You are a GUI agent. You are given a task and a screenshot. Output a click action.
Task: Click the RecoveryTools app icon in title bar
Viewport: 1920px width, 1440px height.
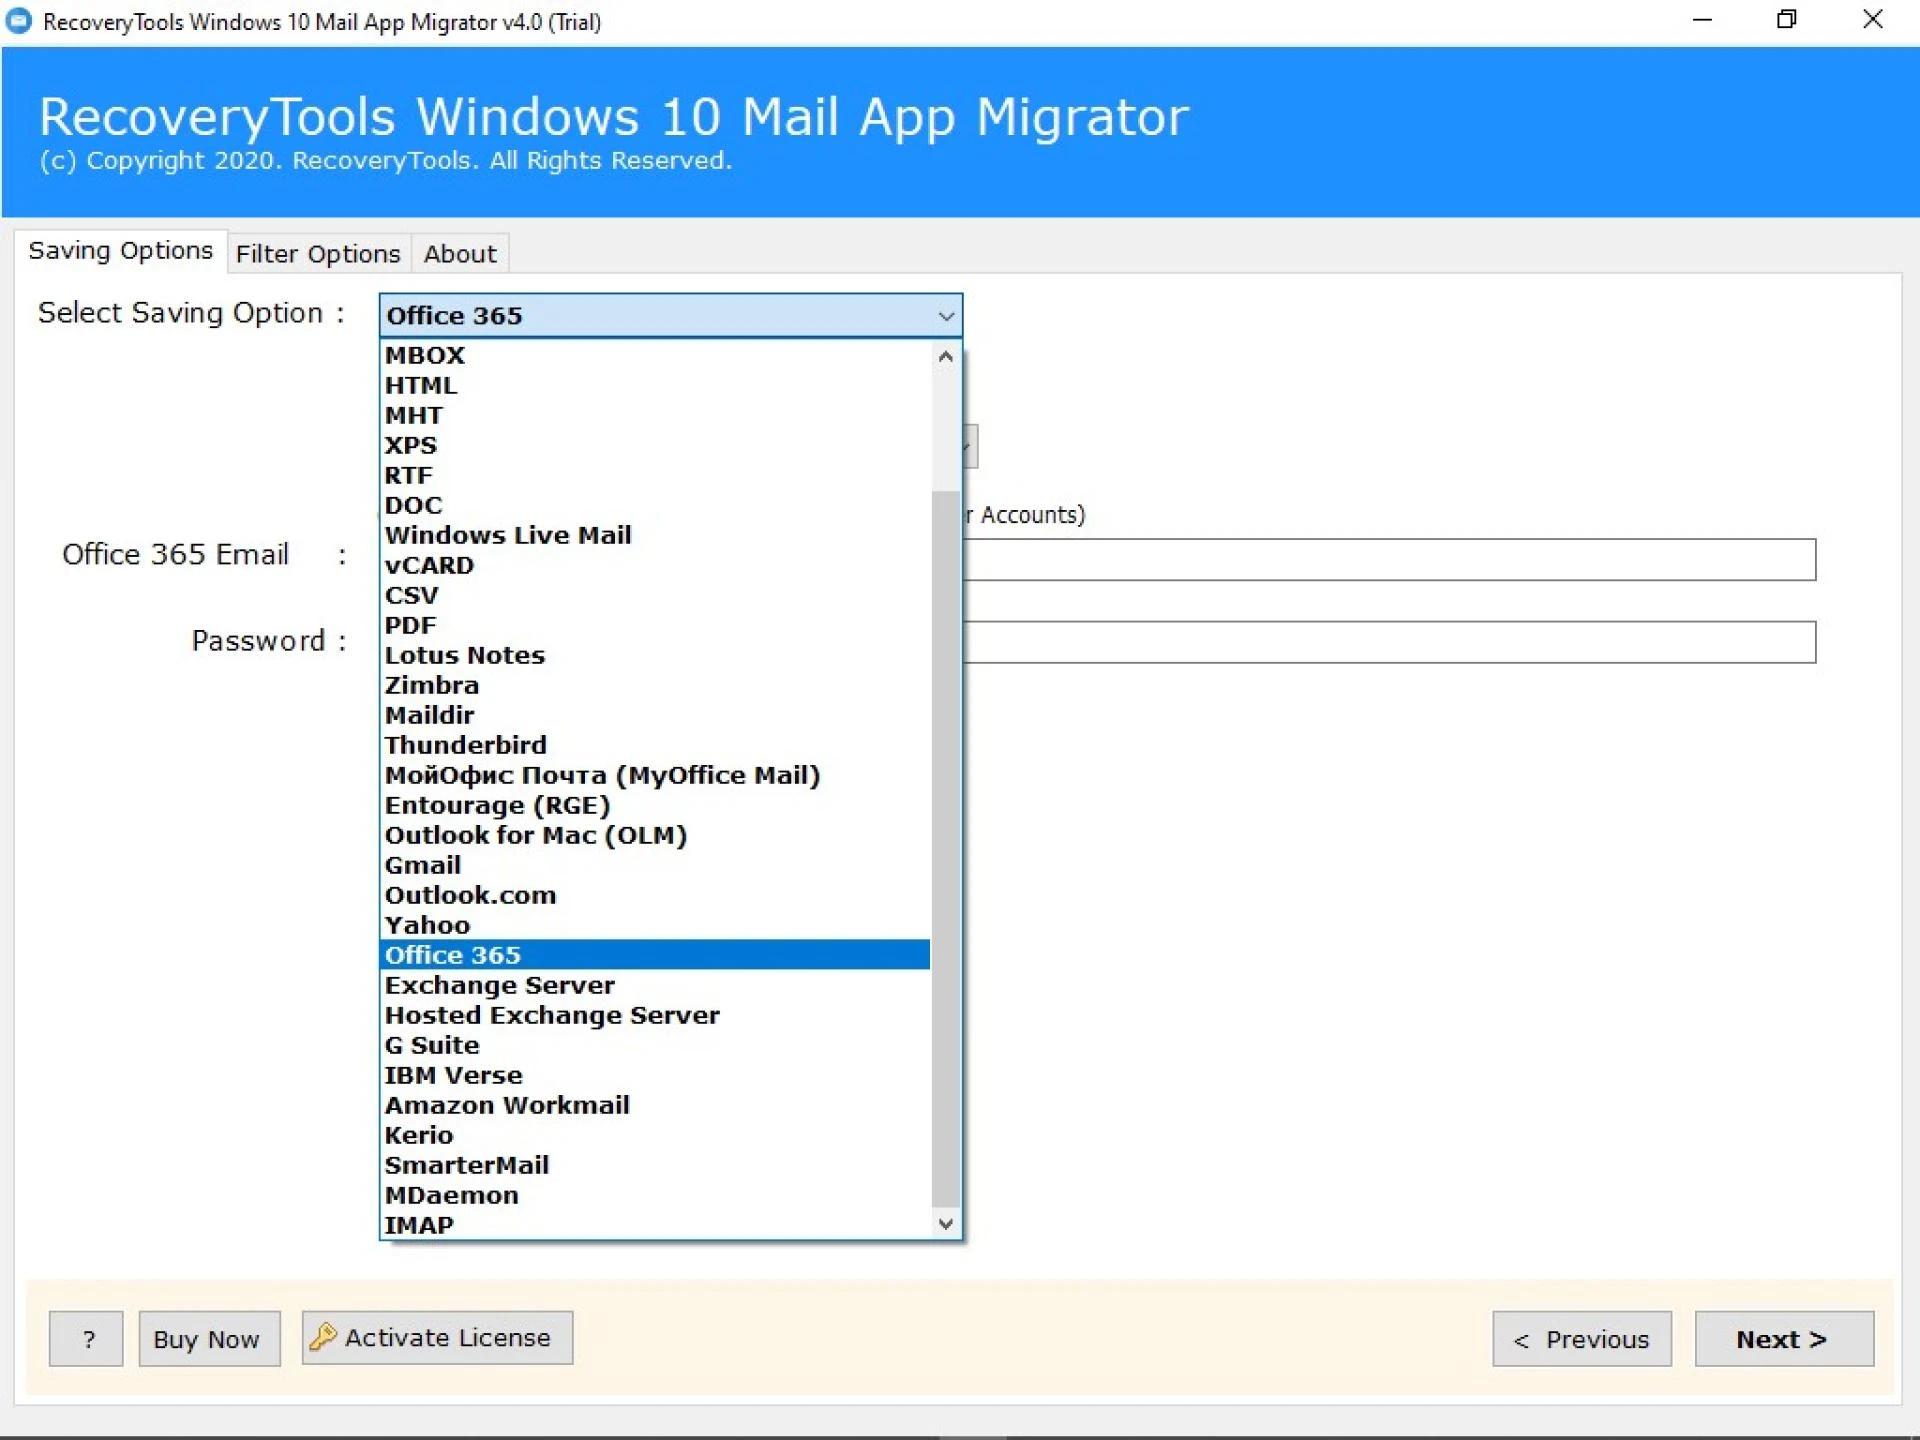pos(19,21)
